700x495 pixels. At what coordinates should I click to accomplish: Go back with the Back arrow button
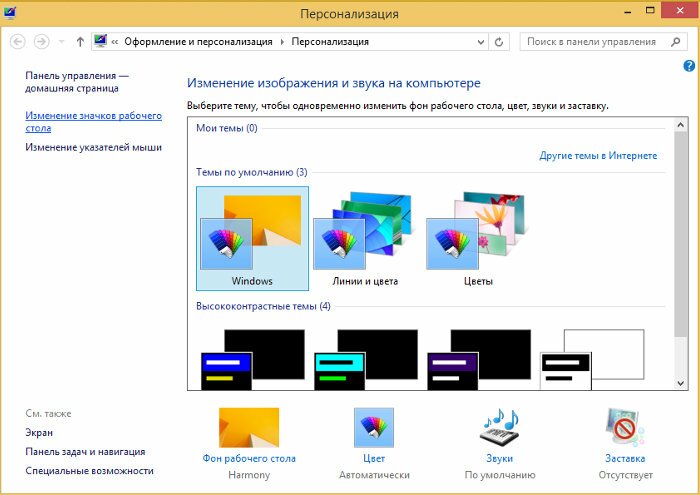point(17,42)
